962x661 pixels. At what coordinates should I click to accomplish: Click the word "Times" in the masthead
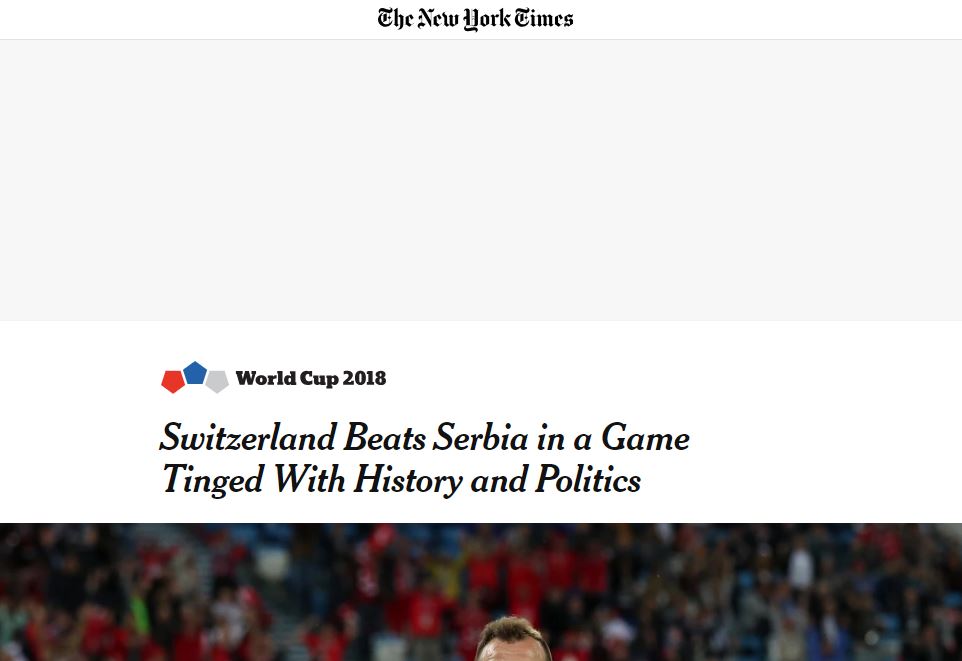[x=545, y=19]
